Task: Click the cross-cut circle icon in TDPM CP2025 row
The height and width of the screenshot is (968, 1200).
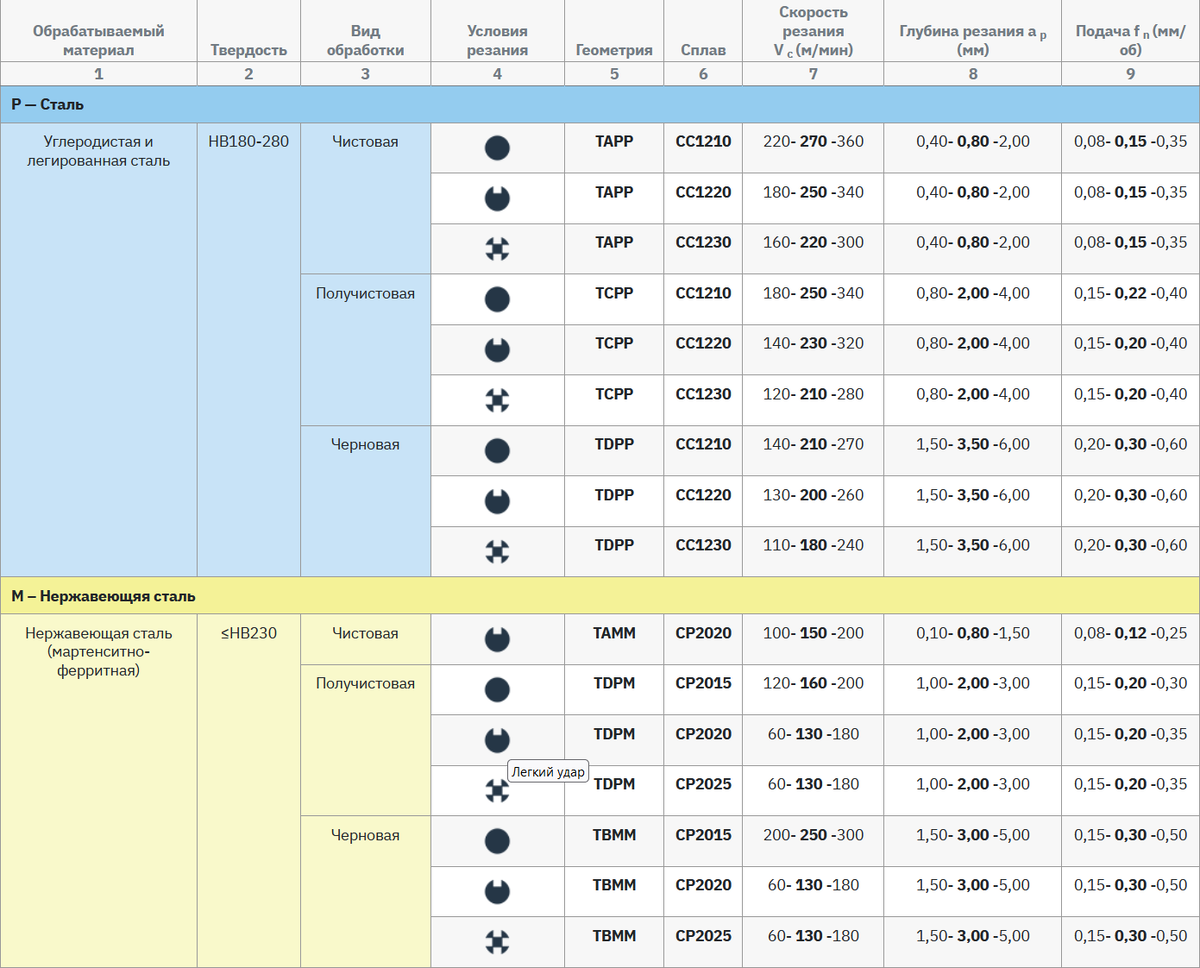Action: (497, 791)
